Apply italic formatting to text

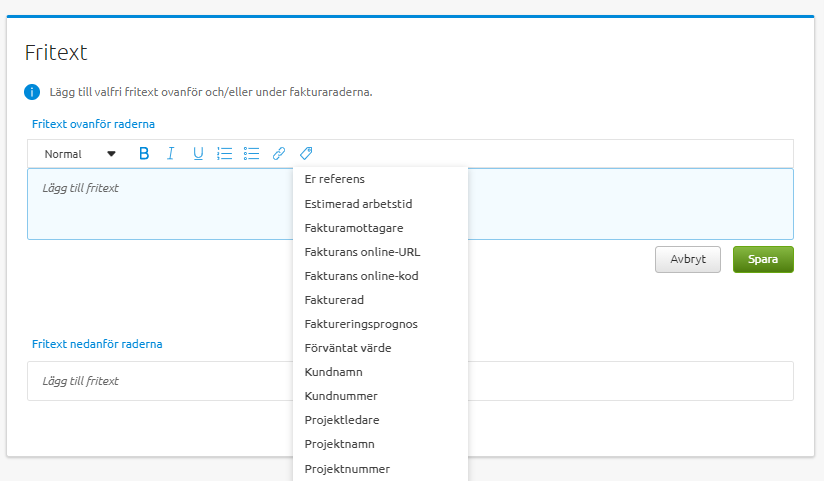pyautogui.click(x=171, y=154)
